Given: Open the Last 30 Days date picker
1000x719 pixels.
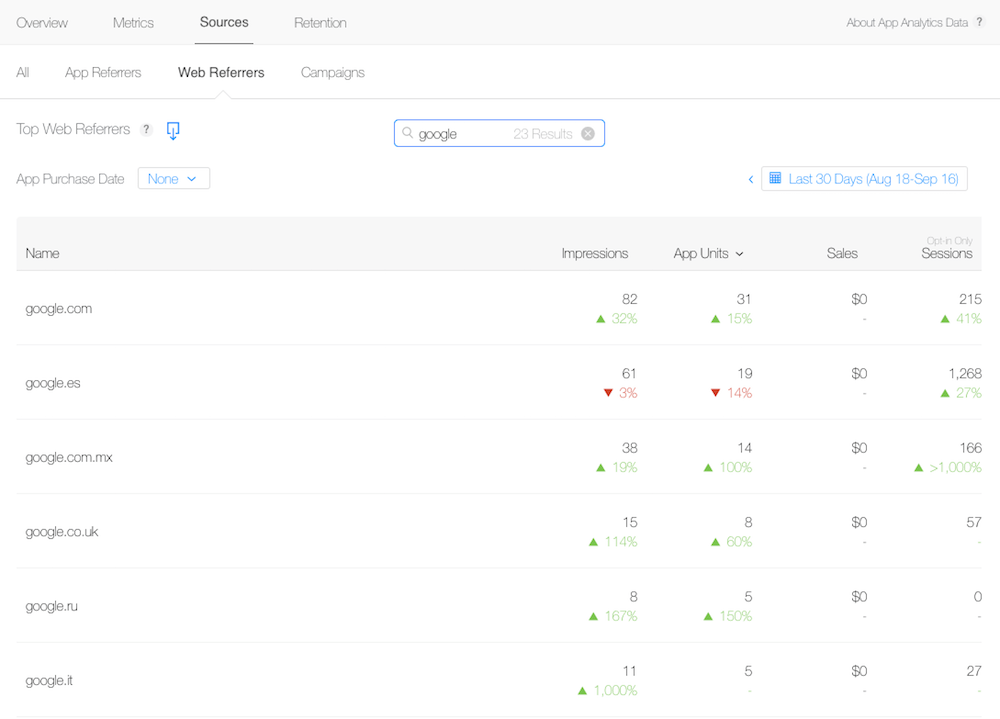Looking at the screenshot, I should pos(864,179).
